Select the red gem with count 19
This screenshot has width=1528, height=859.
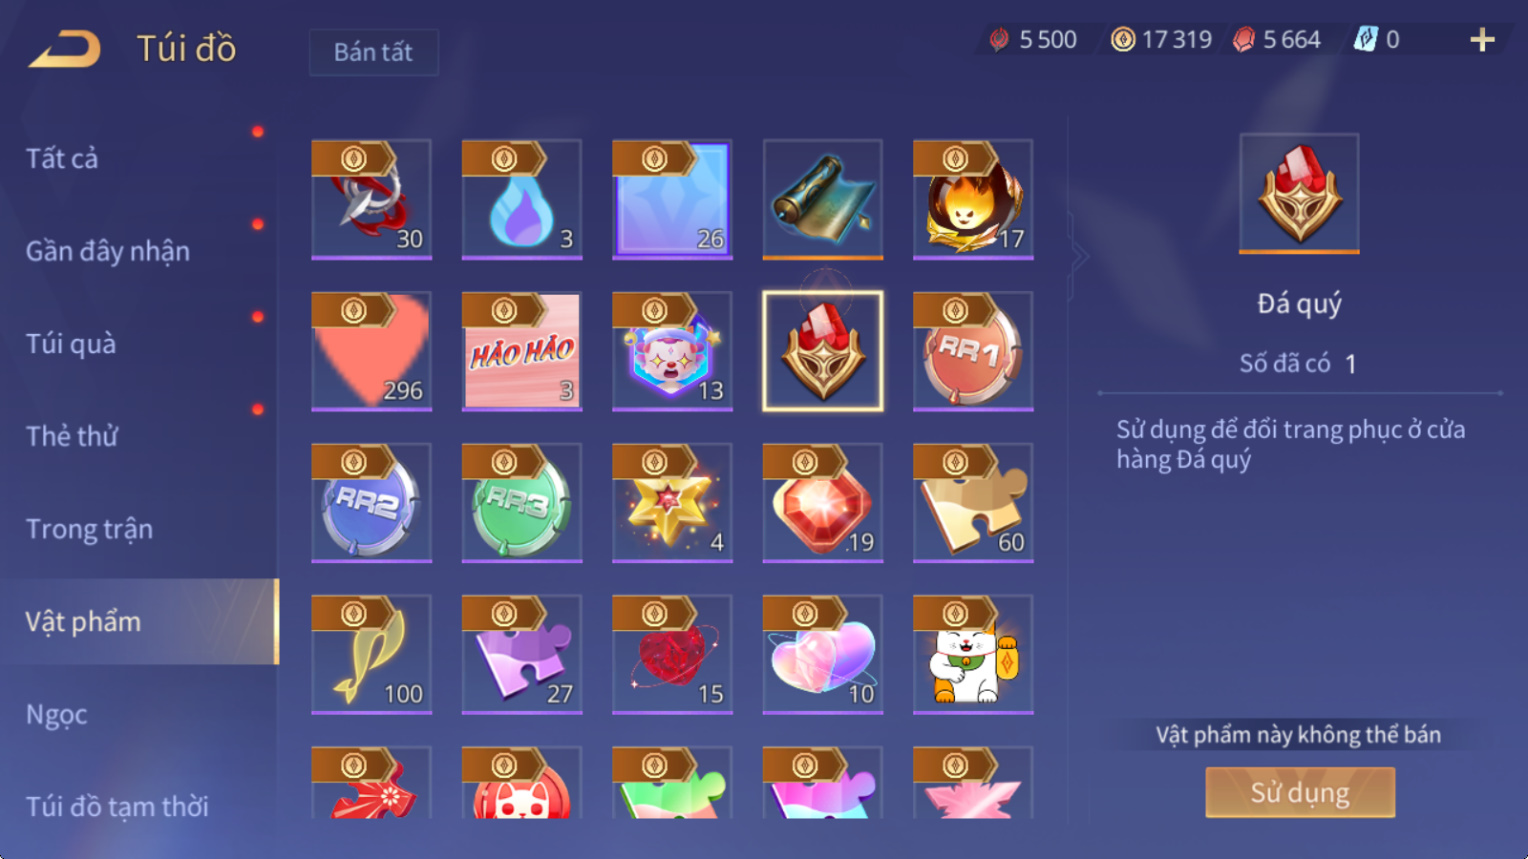822,502
